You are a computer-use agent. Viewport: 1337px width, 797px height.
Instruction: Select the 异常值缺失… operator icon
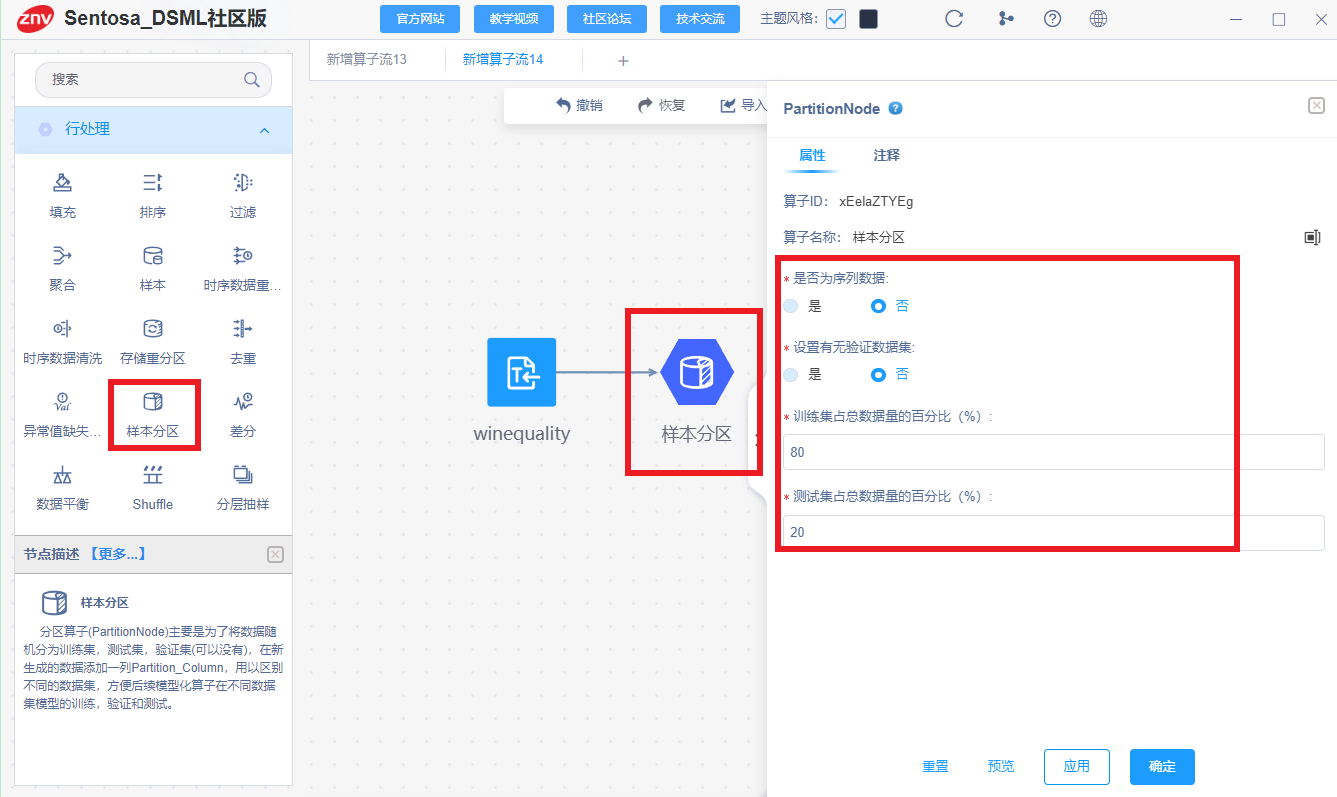[62, 402]
